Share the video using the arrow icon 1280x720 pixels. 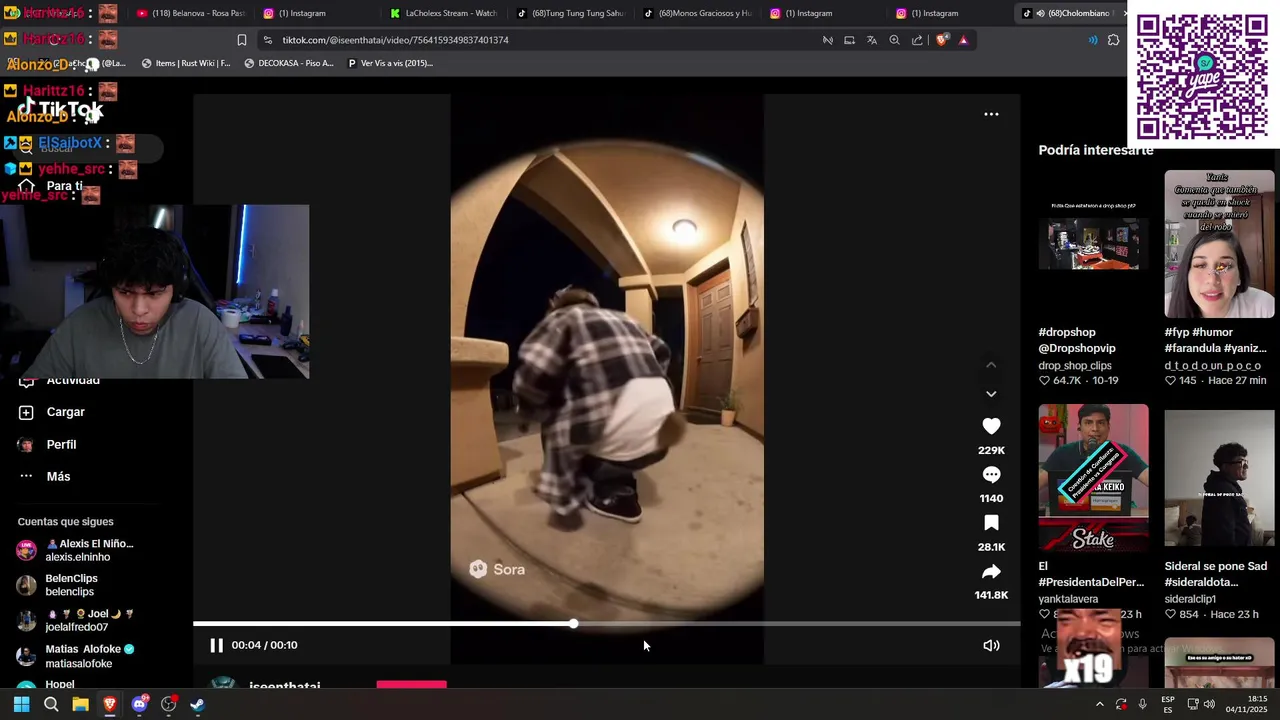coord(991,572)
